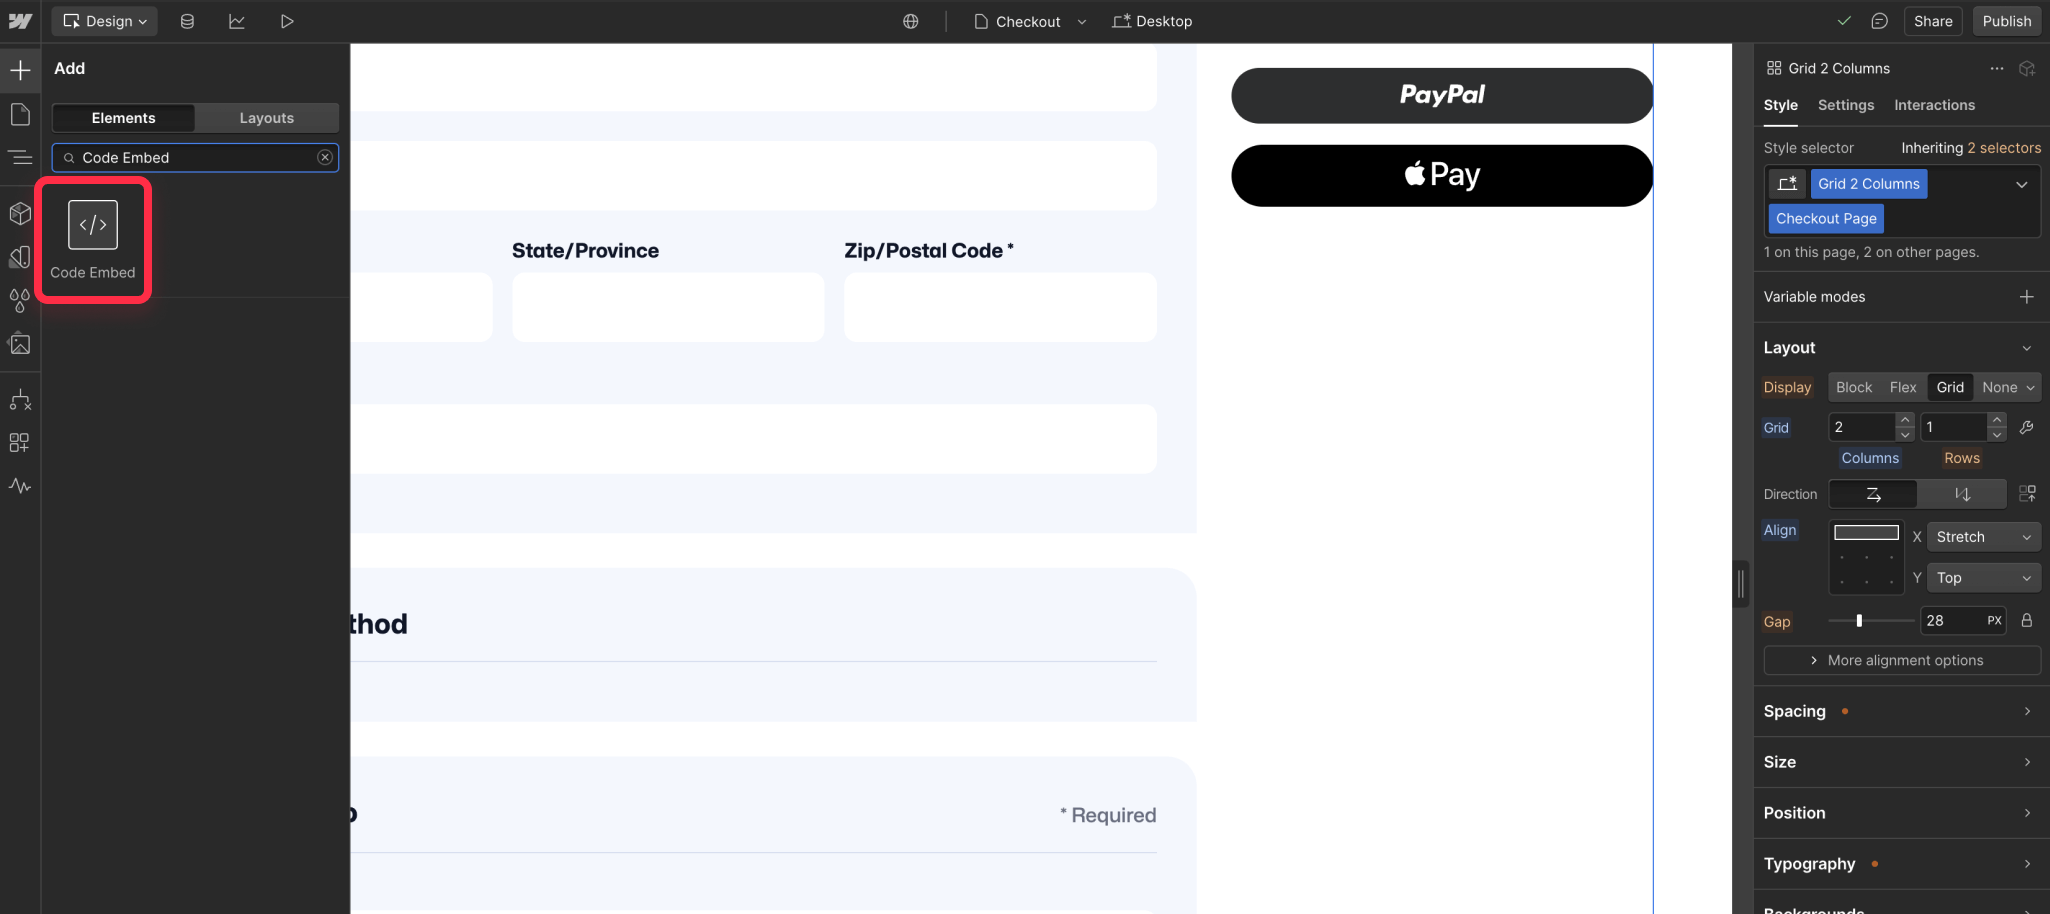The width and height of the screenshot is (2050, 914).
Task: Click the globe locale icon
Action: tap(911, 21)
